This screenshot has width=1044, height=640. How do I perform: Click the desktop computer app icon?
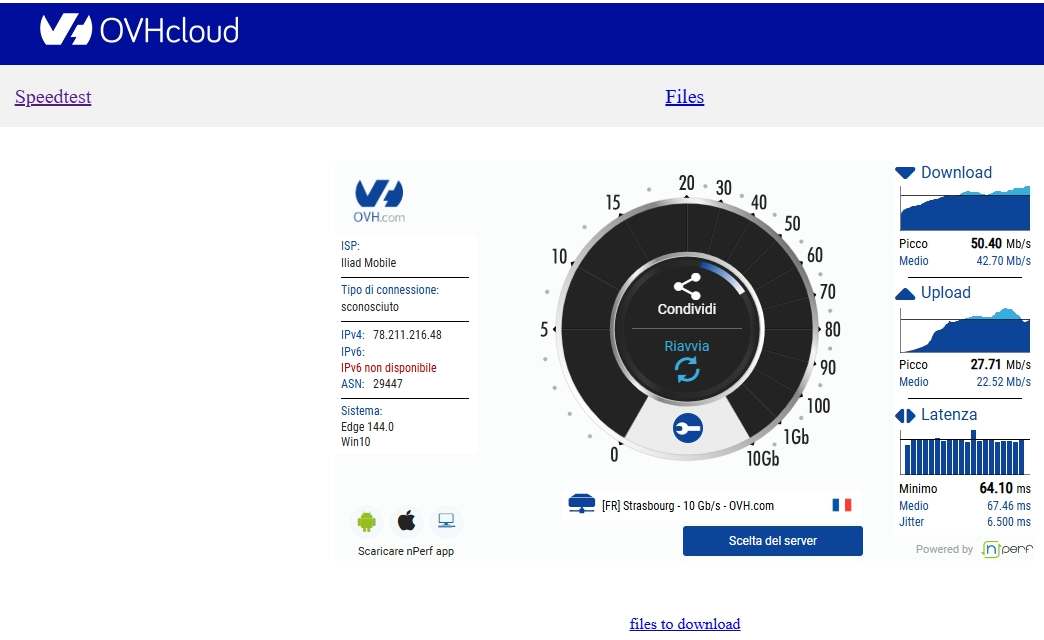[x=446, y=521]
